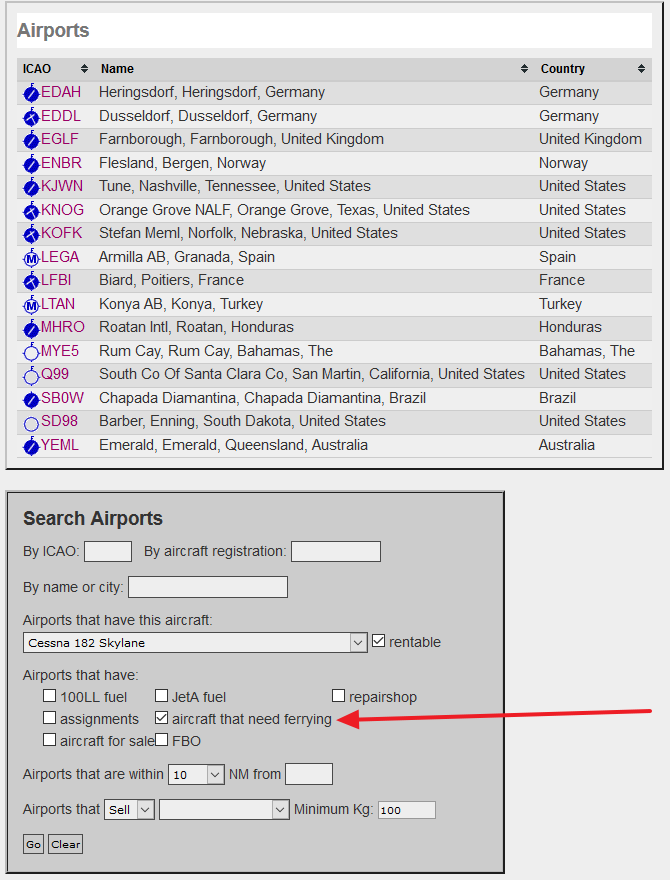Click the airport icon beside EDDL
This screenshot has width=670, height=880.
click(31, 117)
